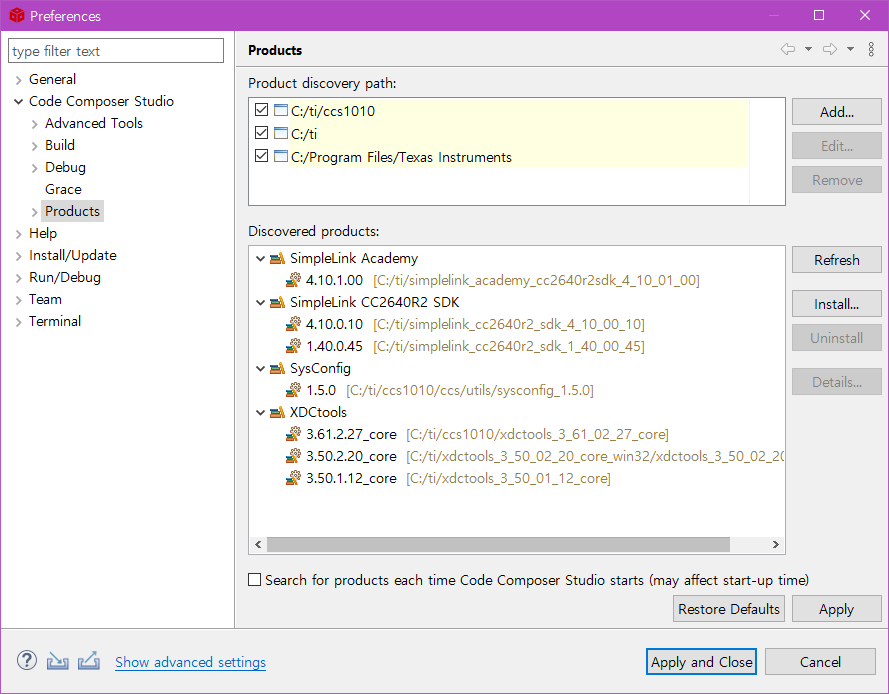889x694 pixels.
Task: Open the three-dot view menu icon
Action: (x=871, y=49)
